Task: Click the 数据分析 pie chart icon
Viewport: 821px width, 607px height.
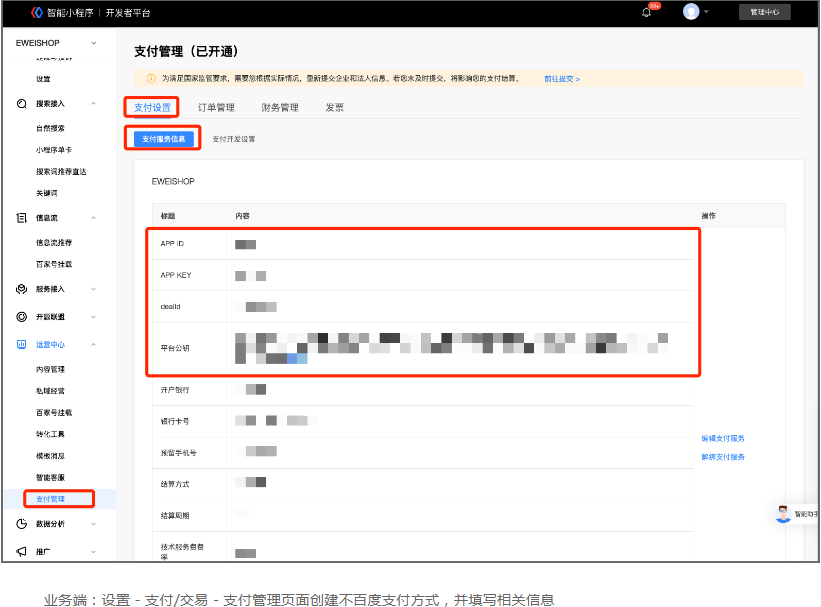Action: (x=22, y=523)
